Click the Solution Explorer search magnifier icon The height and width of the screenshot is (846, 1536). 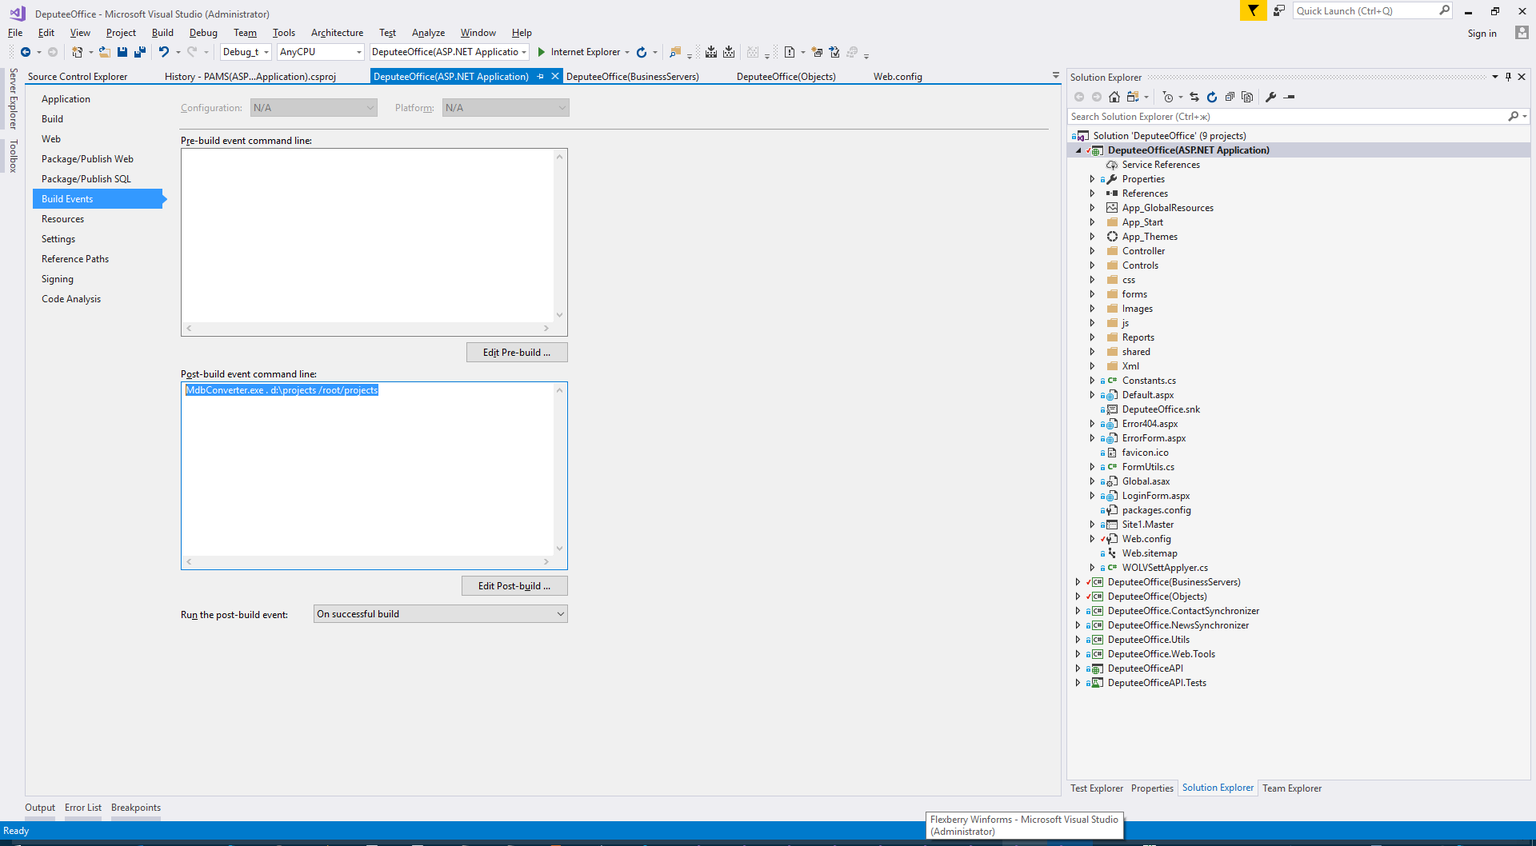coord(1513,117)
